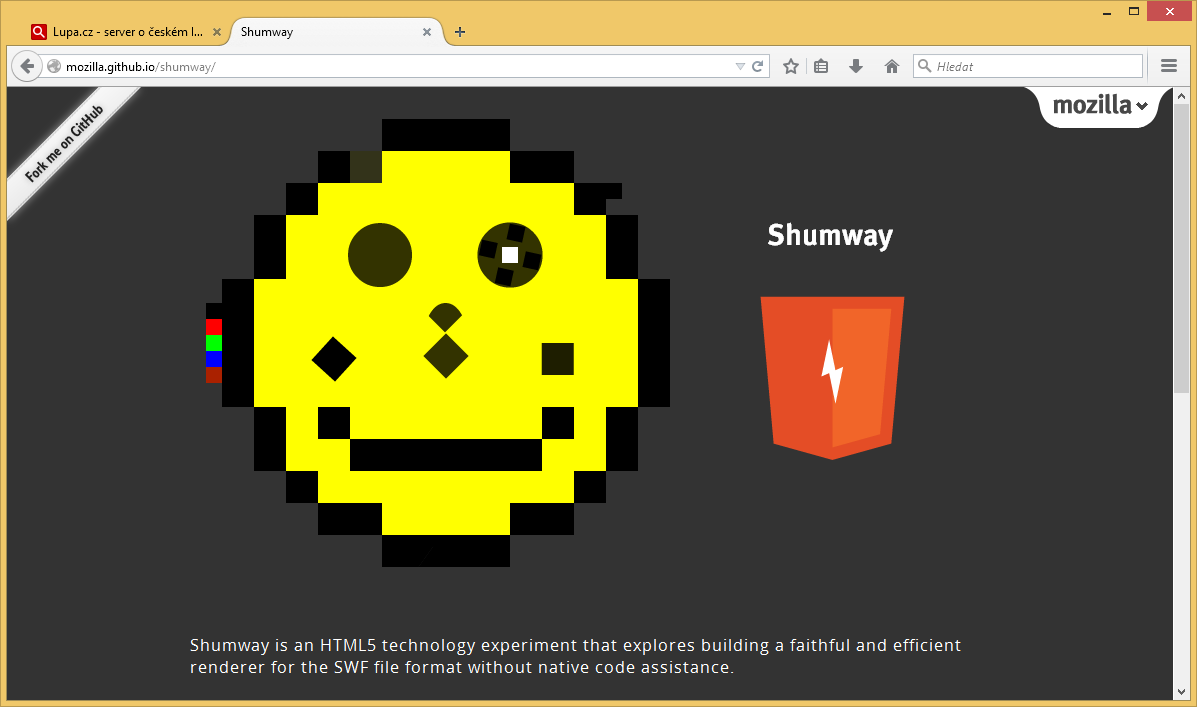Bookmark this page with the star icon
The width and height of the screenshot is (1197, 707).
[791, 67]
